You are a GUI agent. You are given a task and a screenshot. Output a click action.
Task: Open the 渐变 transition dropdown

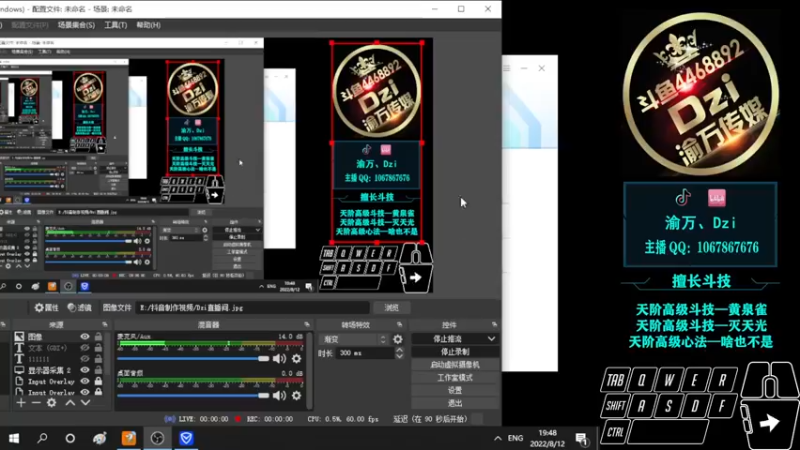tap(354, 339)
